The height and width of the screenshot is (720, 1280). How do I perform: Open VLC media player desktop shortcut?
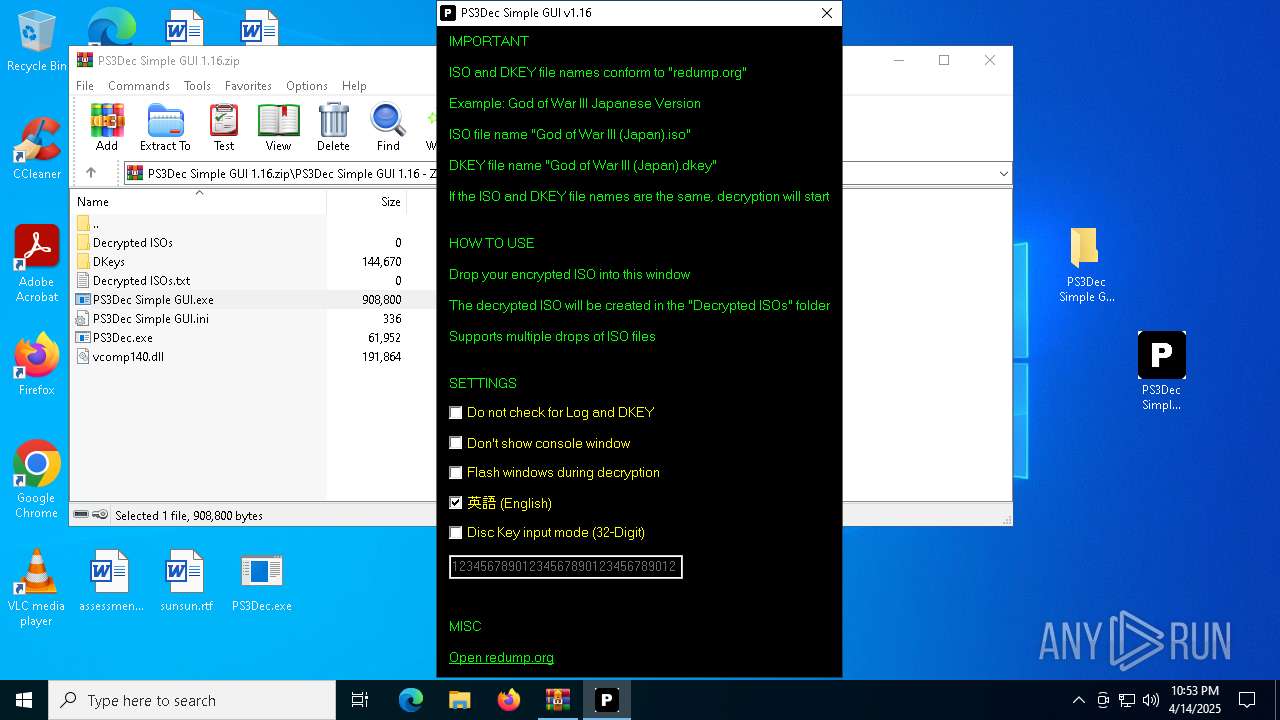[x=37, y=588]
